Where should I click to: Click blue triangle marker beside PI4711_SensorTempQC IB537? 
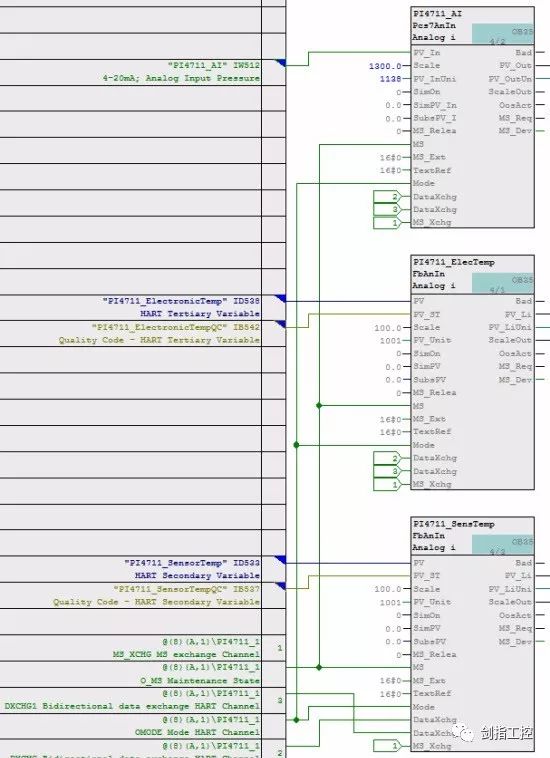coord(281,586)
